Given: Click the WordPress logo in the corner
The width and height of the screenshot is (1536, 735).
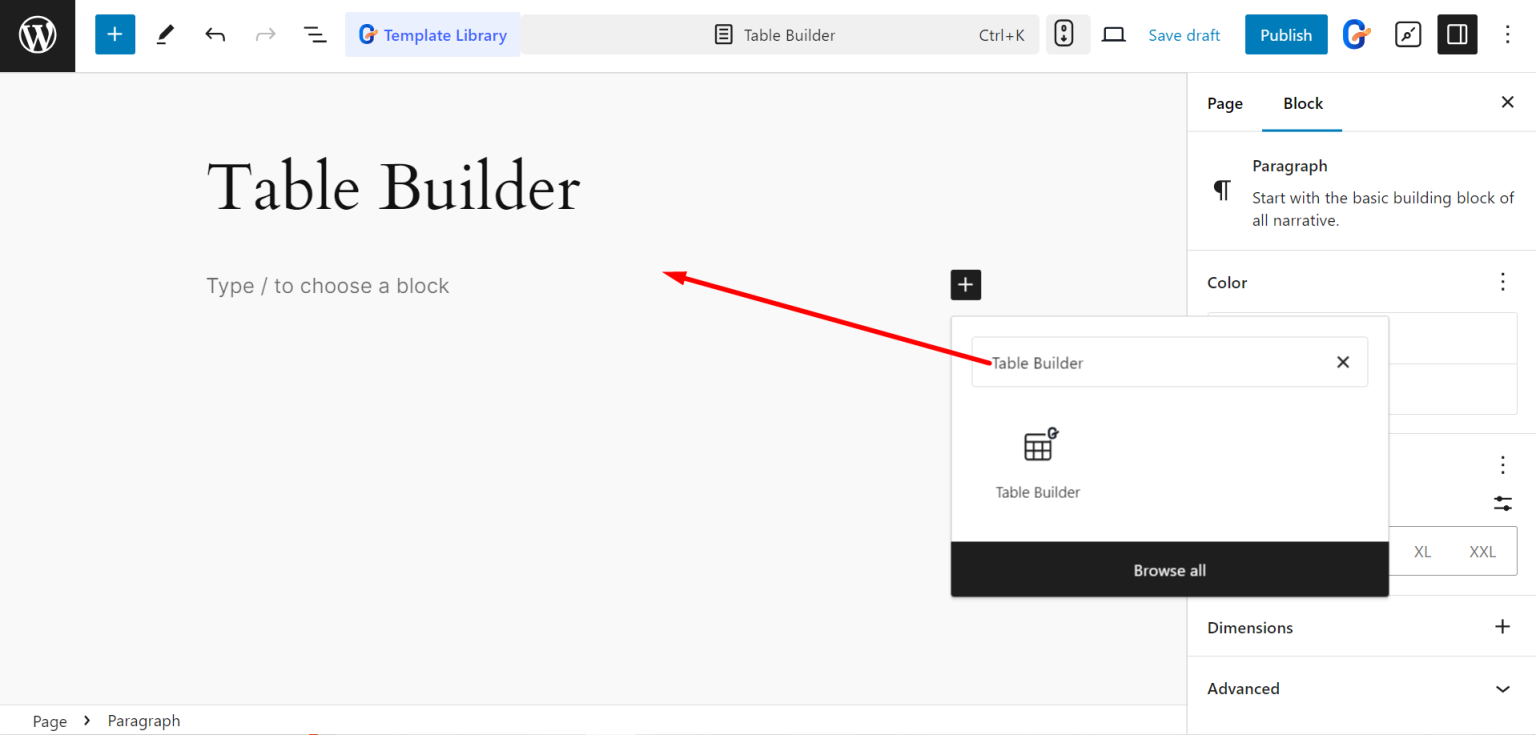Looking at the screenshot, I should [37, 33].
